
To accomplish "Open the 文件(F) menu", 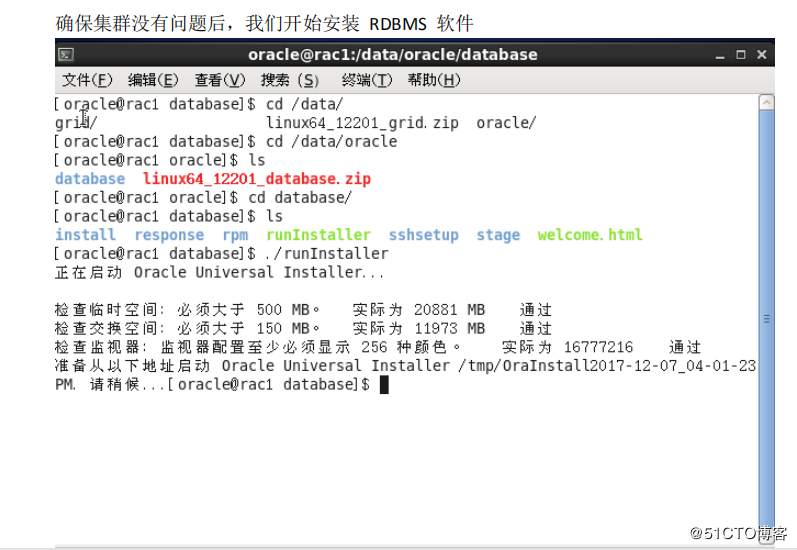I will point(87,80).
